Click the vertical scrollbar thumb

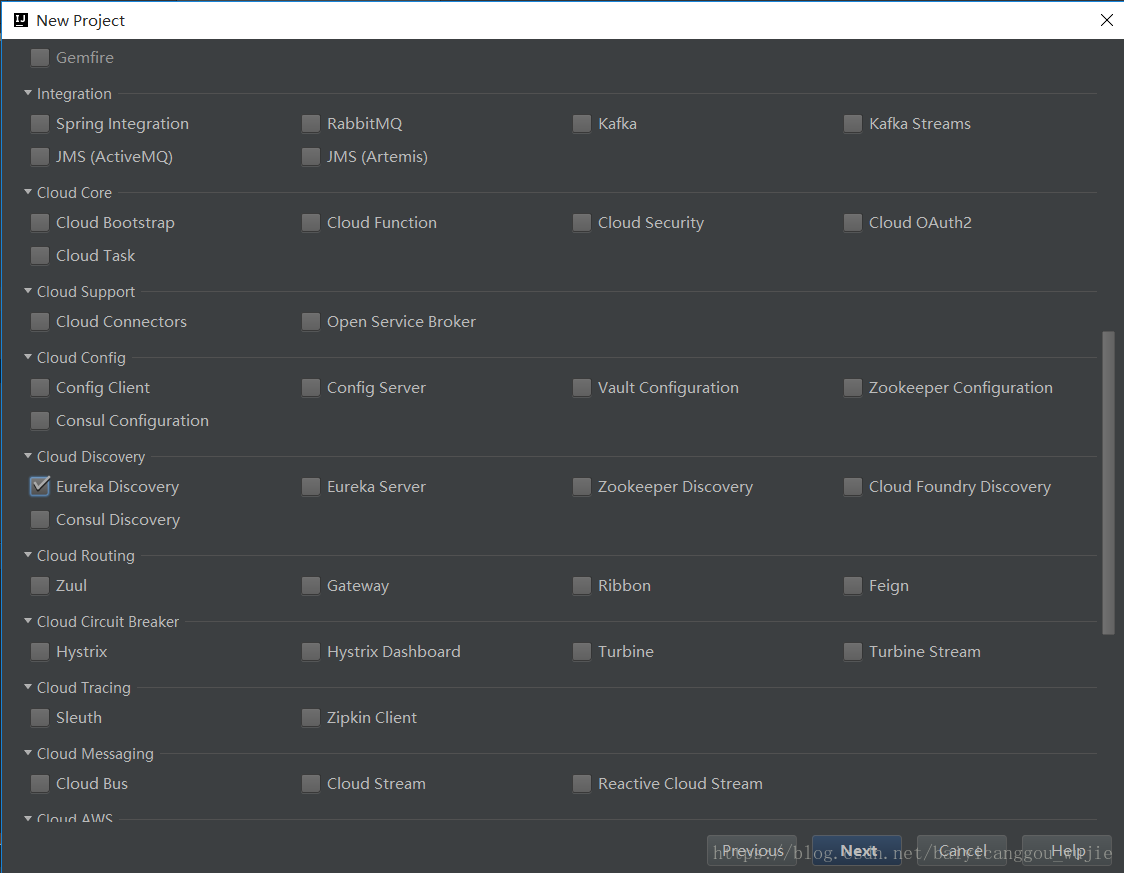[1108, 482]
